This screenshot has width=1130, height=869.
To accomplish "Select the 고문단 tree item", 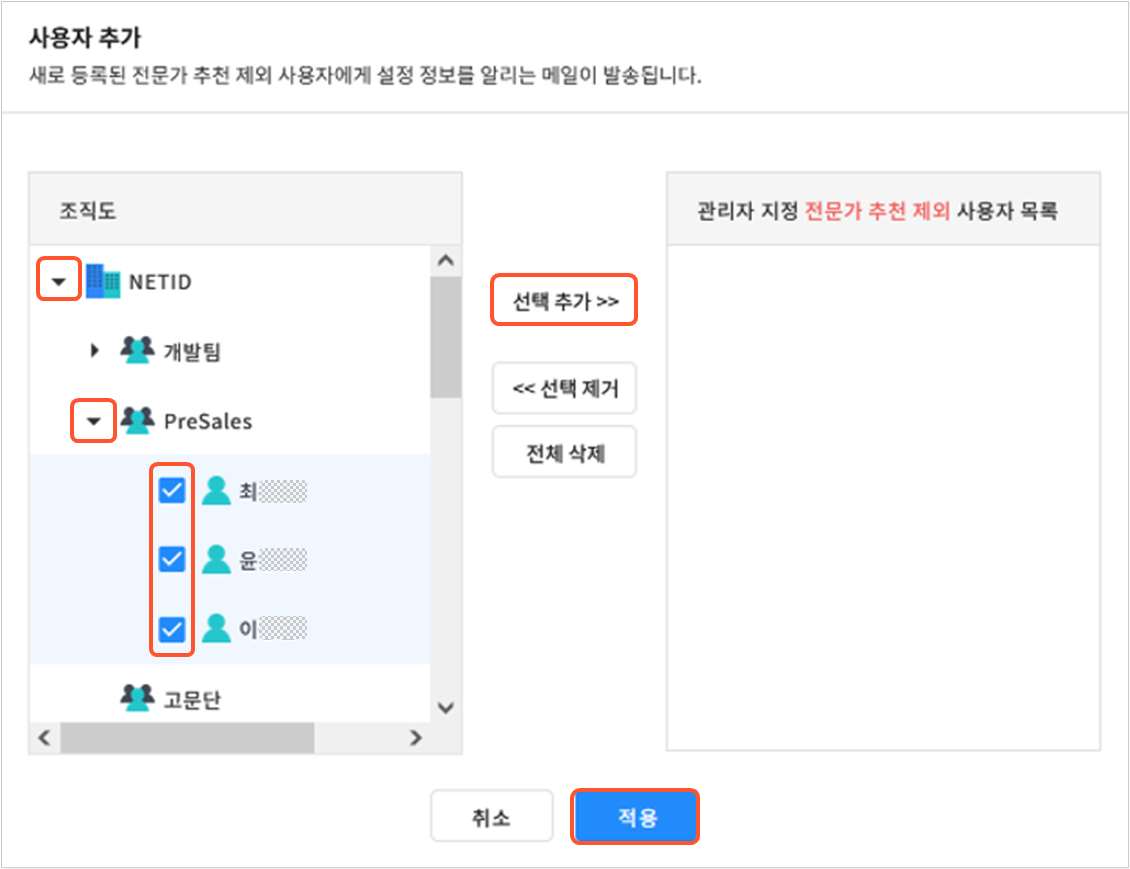I will pos(192,699).
